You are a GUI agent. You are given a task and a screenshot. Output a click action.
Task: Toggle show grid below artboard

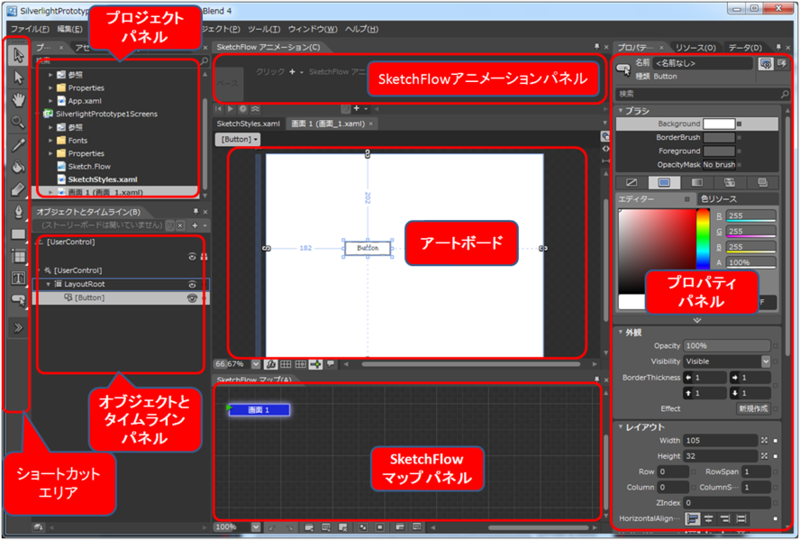pos(286,364)
